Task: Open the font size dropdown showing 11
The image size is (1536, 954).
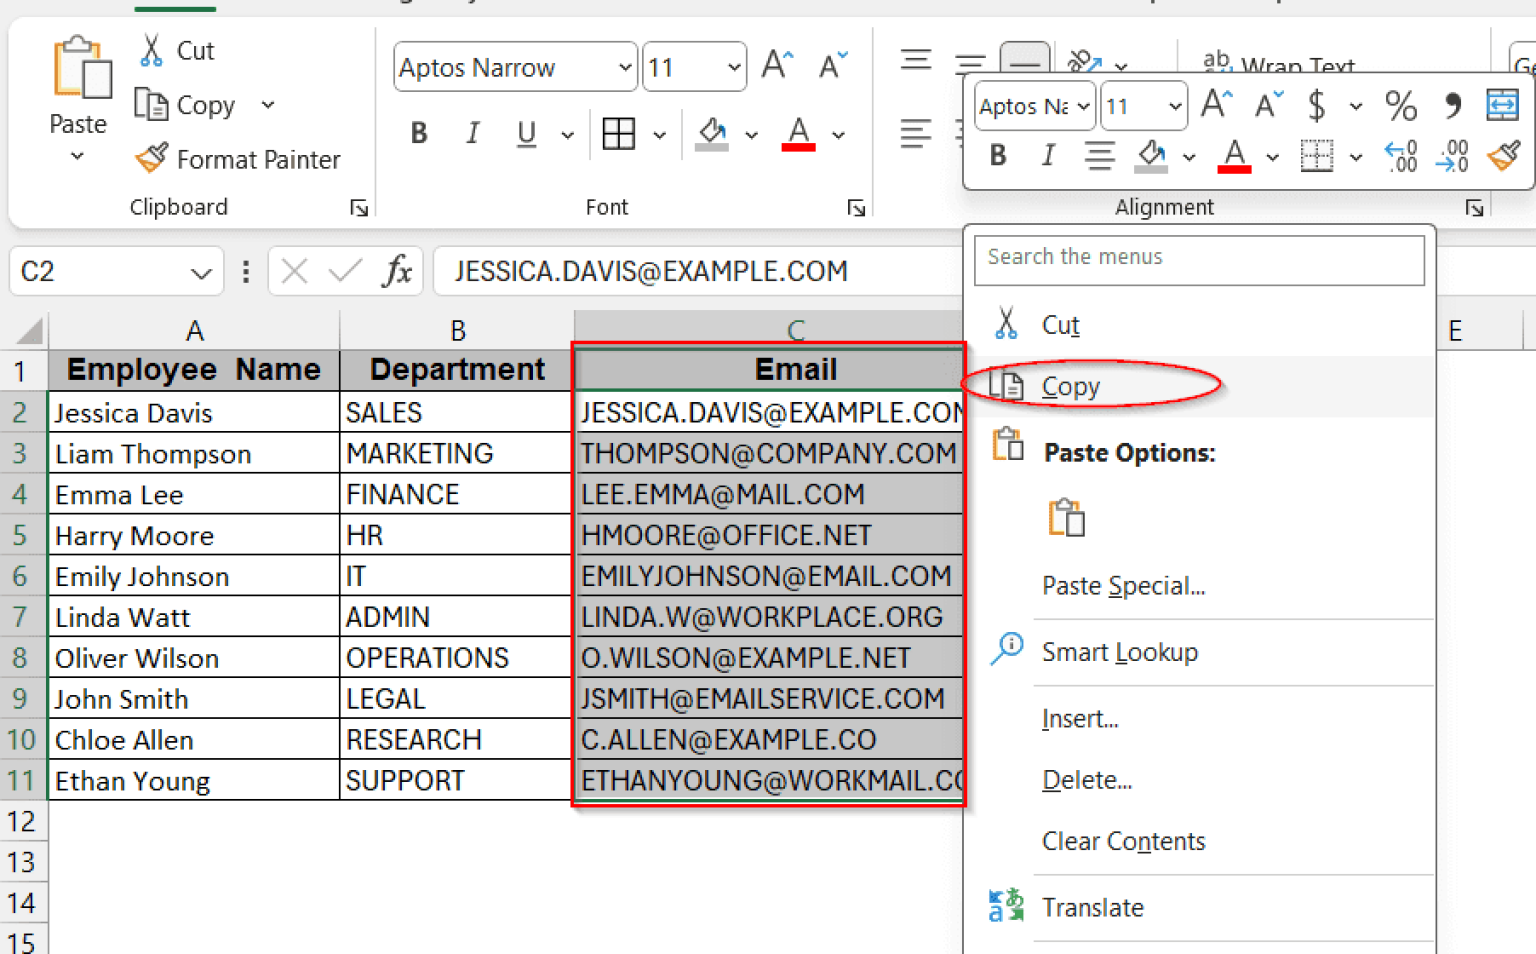Action: click(x=735, y=66)
